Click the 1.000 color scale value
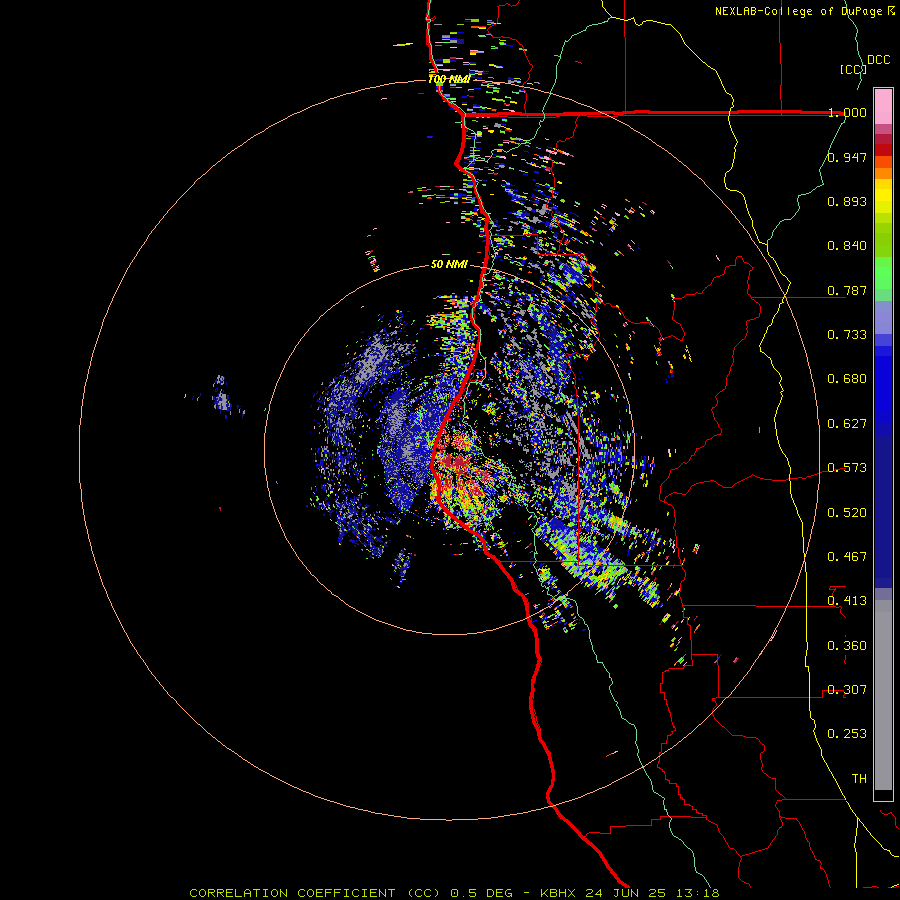 pyautogui.click(x=847, y=112)
